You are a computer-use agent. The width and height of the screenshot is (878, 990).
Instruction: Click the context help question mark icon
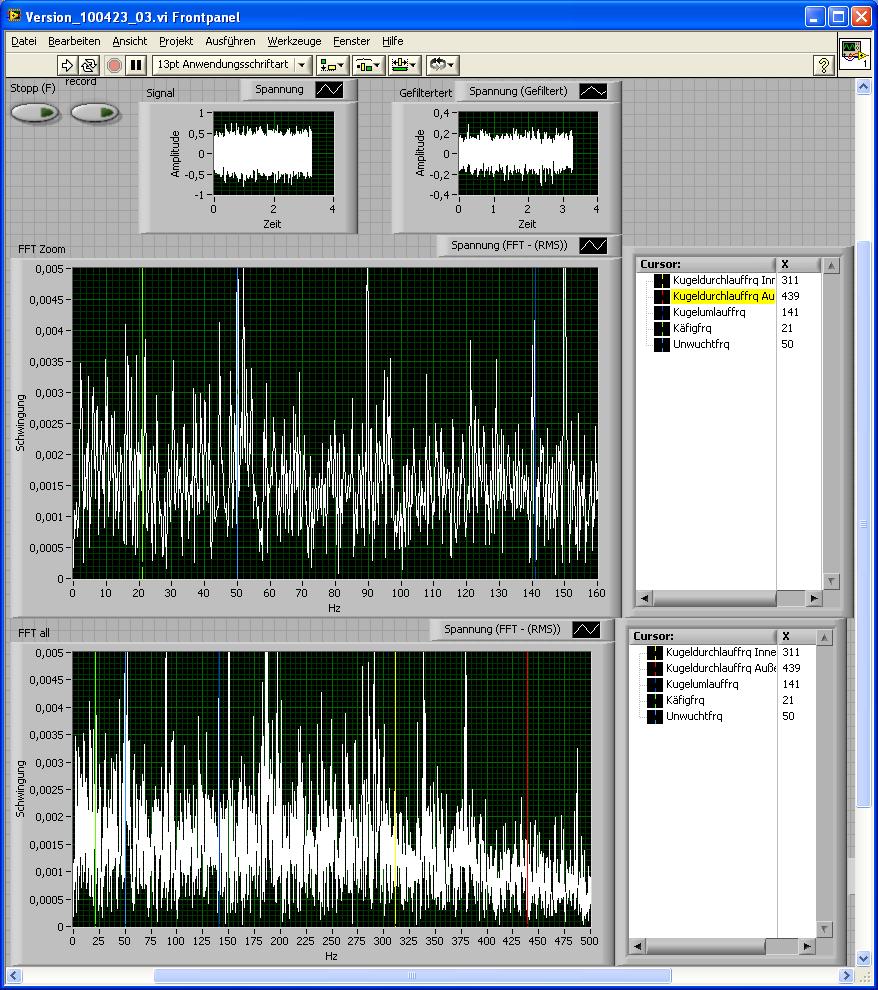pyautogui.click(x=823, y=65)
